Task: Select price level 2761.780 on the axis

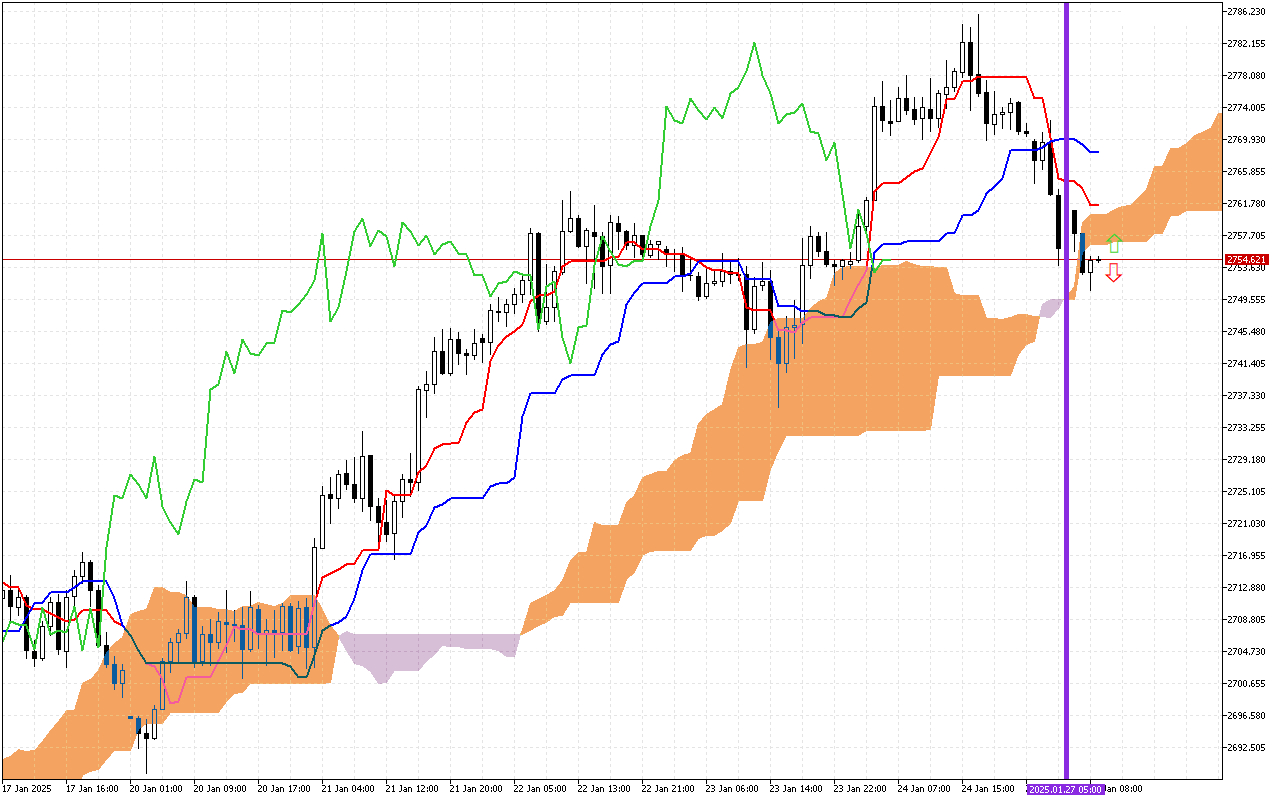Action: pyautogui.click(x=1245, y=204)
